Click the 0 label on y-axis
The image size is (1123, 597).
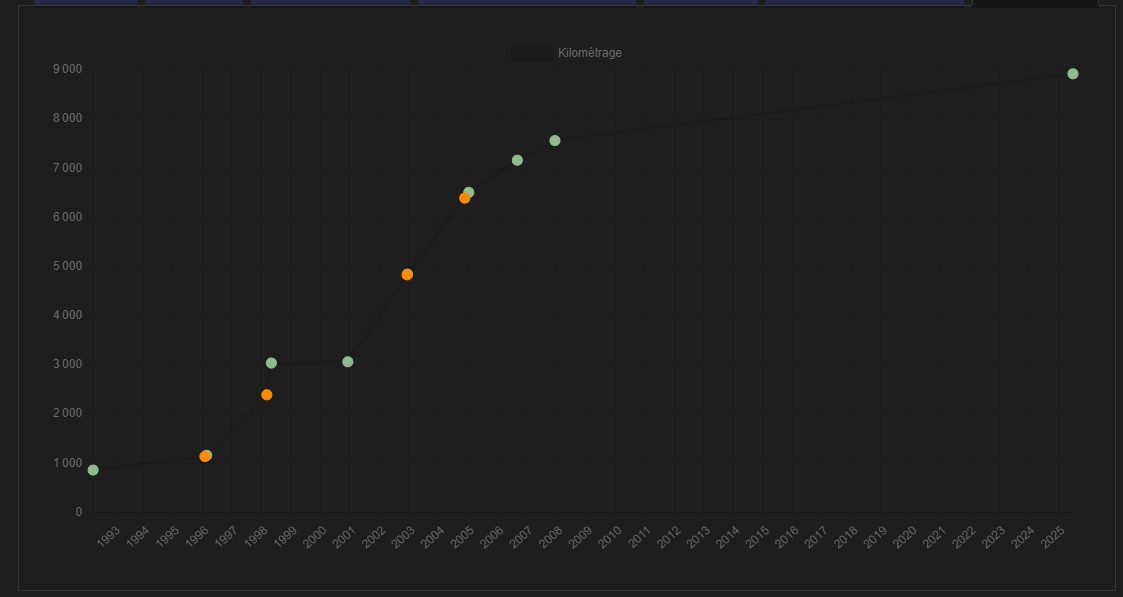(x=79, y=512)
